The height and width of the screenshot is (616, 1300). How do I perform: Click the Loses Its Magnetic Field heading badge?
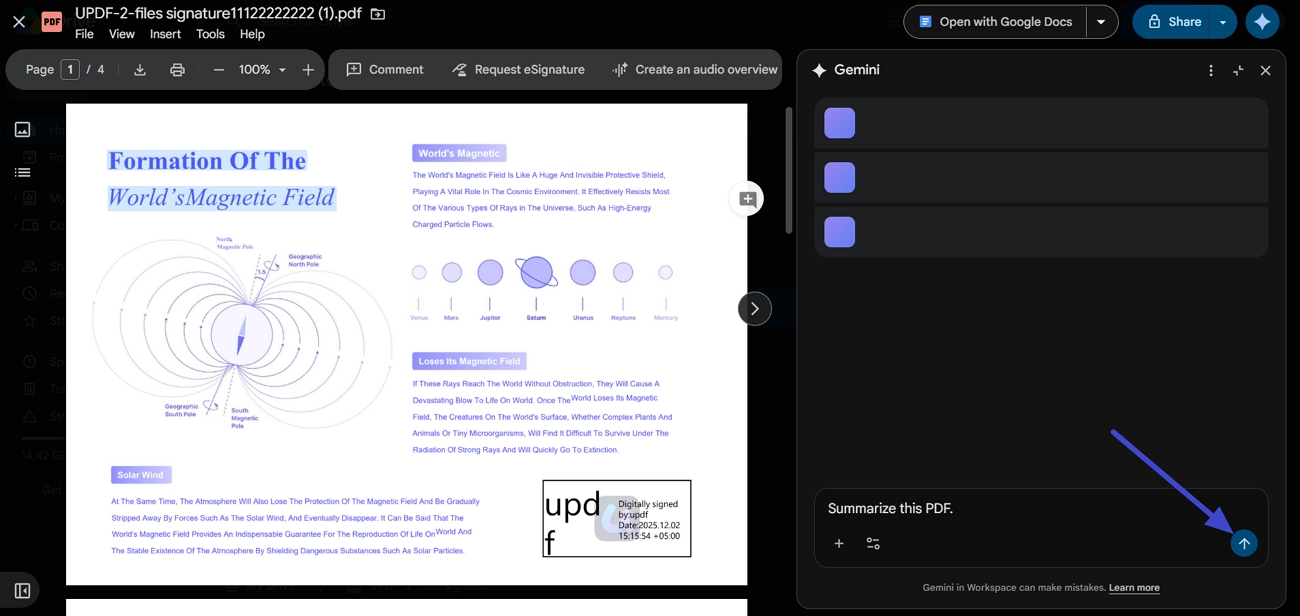click(x=469, y=361)
